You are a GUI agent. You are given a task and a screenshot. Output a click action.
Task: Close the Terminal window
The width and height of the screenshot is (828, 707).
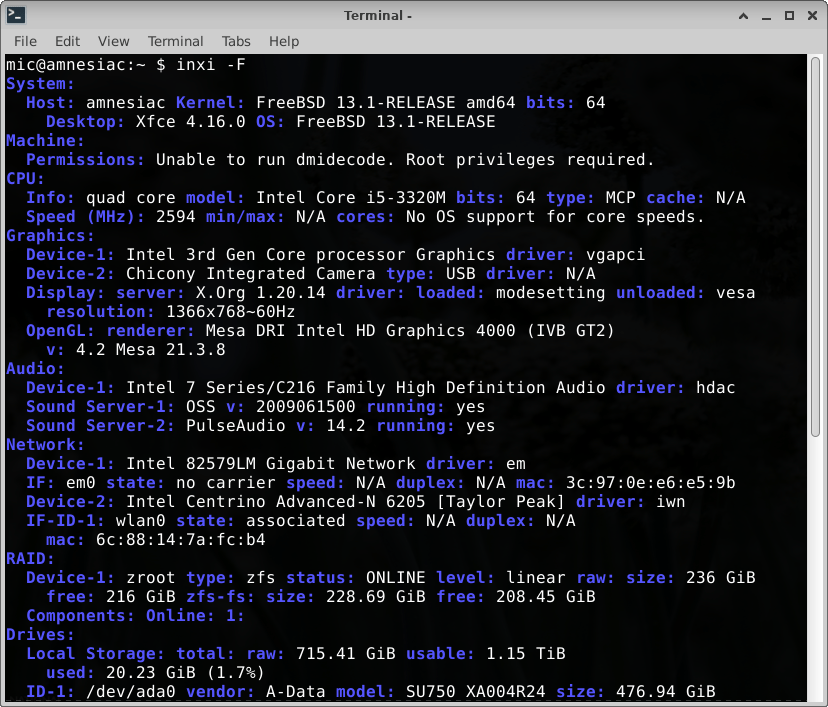click(x=811, y=15)
